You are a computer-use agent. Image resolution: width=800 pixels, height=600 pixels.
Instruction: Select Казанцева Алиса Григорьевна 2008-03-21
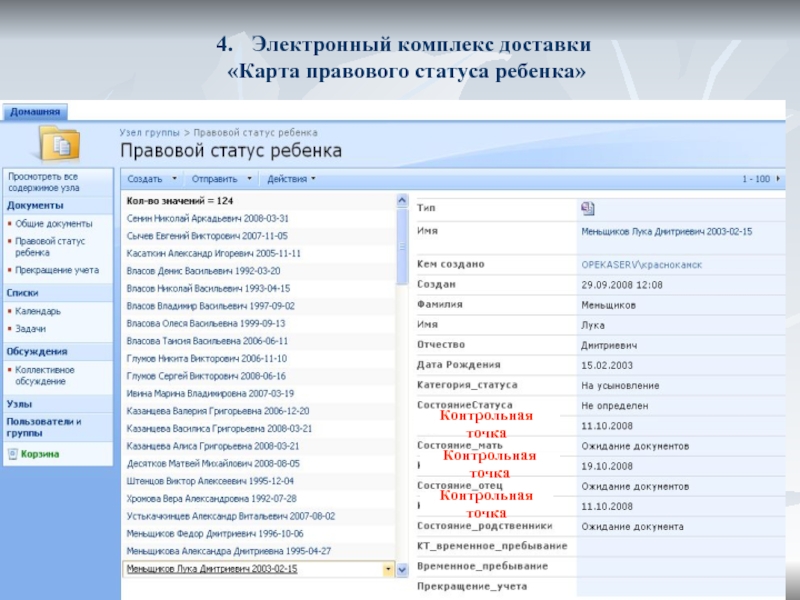point(213,446)
